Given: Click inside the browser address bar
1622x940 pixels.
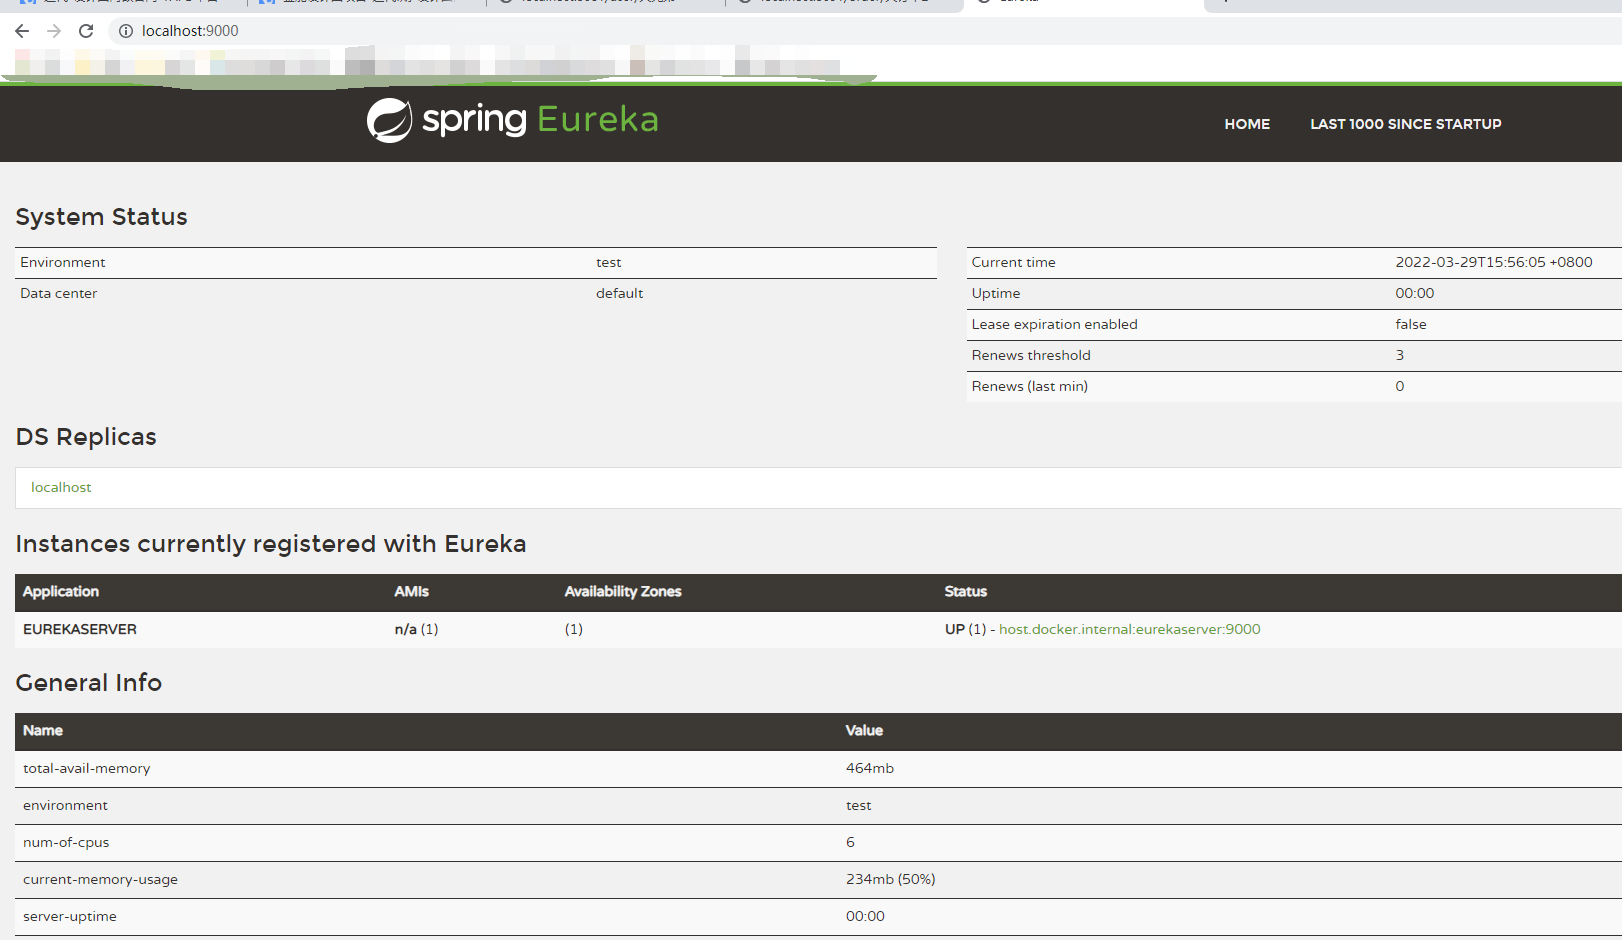Looking at the screenshot, I should [400, 31].
